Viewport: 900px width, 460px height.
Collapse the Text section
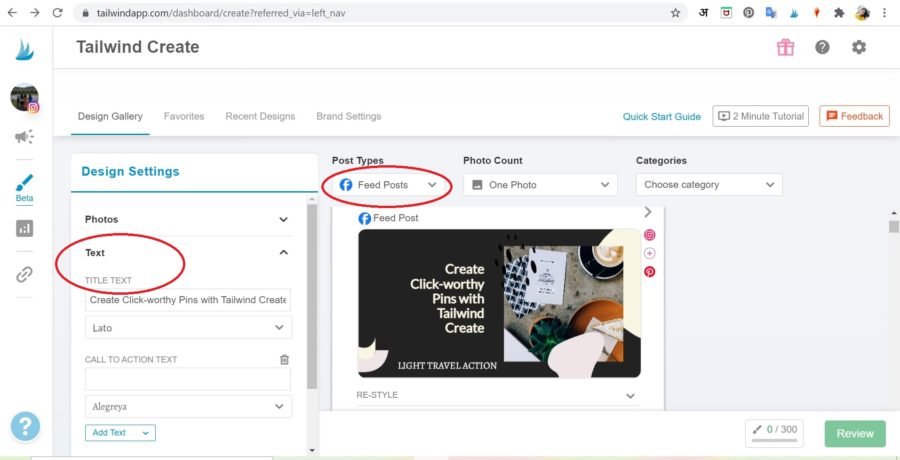pos(187,253)
